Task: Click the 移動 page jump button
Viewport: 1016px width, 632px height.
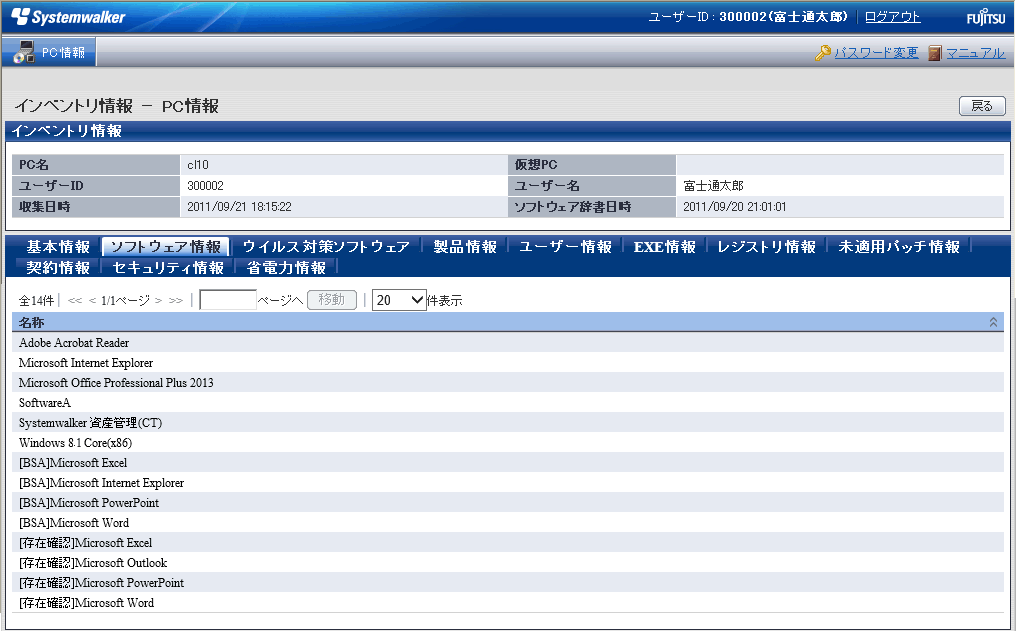Action: pyautogui.click(x=332, y=299)
